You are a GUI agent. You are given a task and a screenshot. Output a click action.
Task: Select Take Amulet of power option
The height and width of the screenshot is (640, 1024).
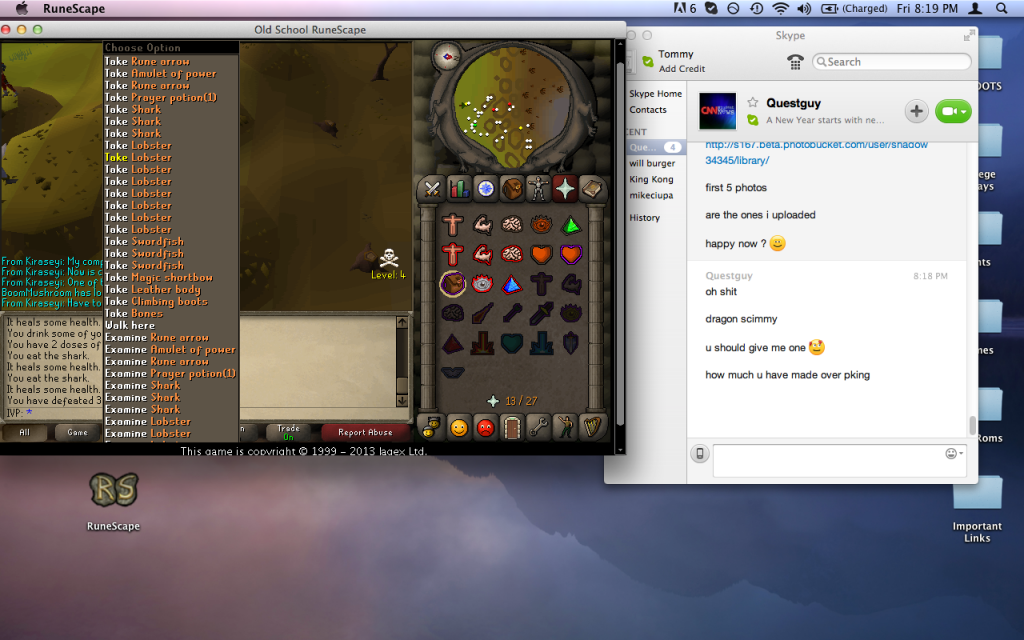tap(160, 73)
